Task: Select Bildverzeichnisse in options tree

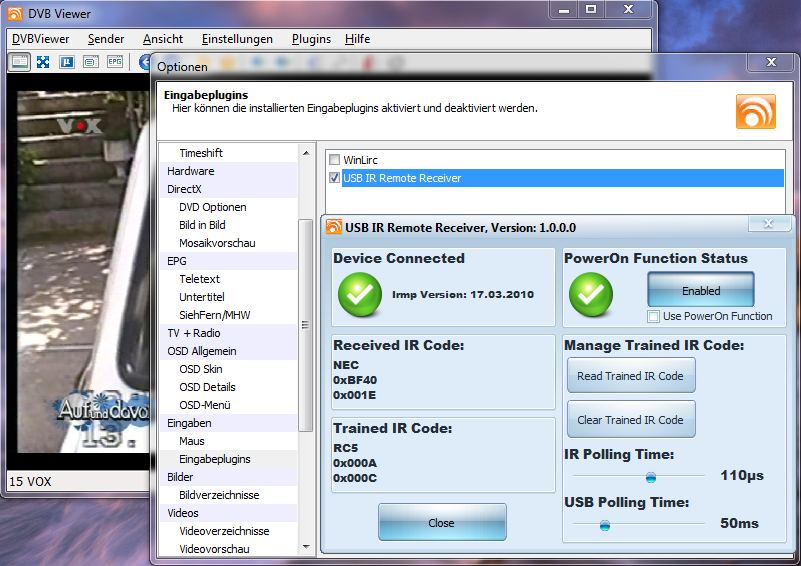Action: 219,495
